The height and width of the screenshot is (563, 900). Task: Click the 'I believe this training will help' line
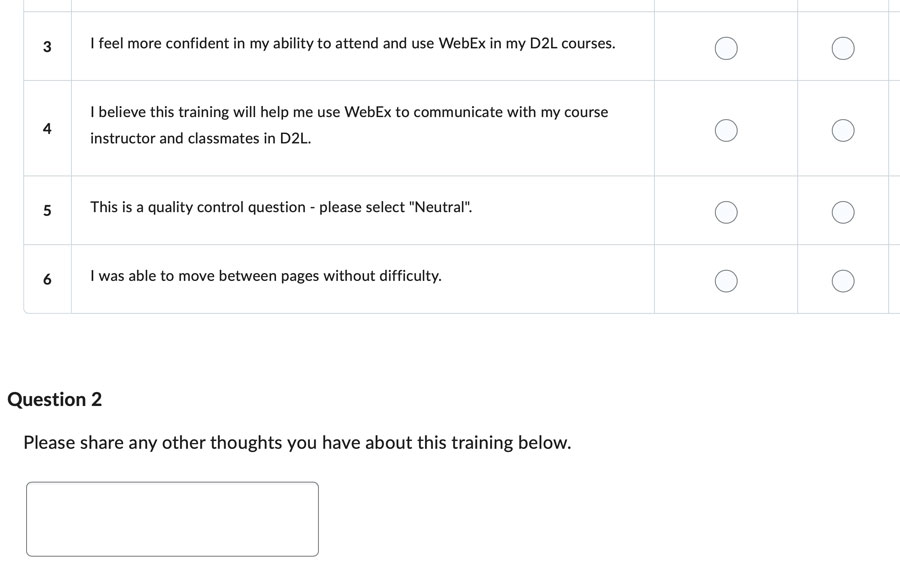349,112
